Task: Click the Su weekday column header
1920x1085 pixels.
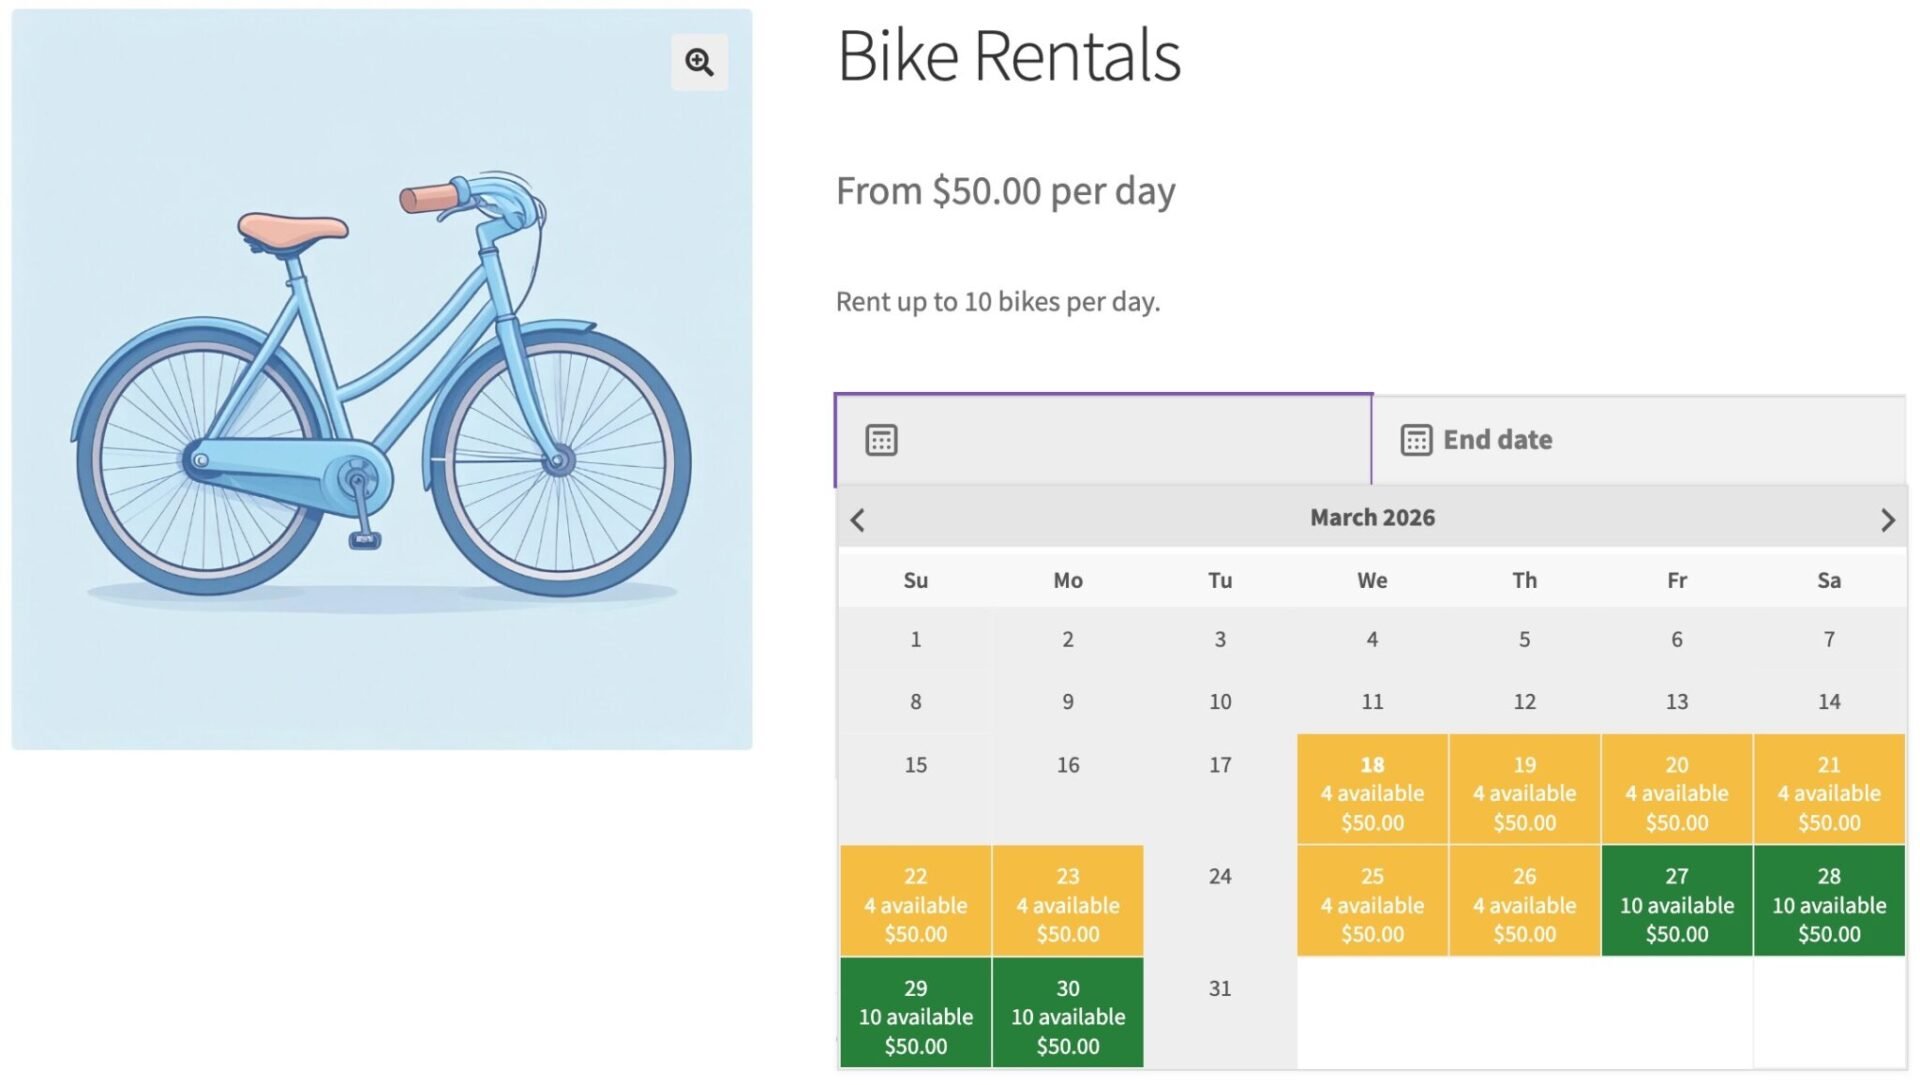Action: coord(914,580)
